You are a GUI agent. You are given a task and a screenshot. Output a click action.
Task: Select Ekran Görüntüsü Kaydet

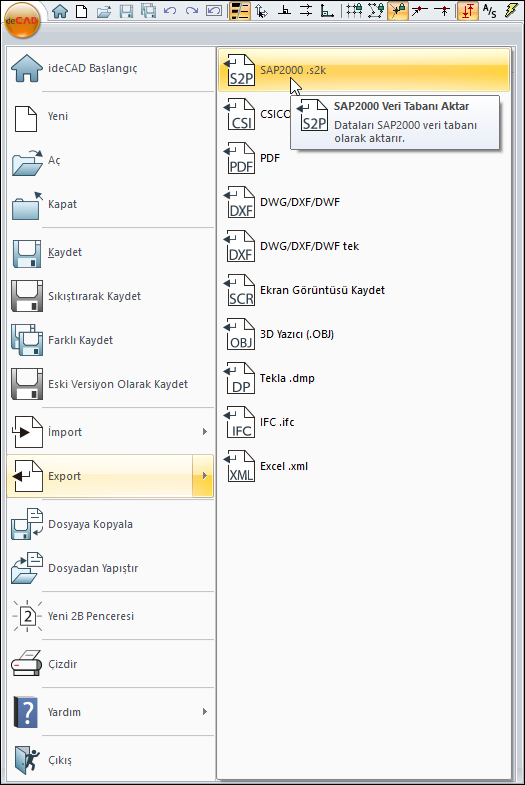click(364, 290)
